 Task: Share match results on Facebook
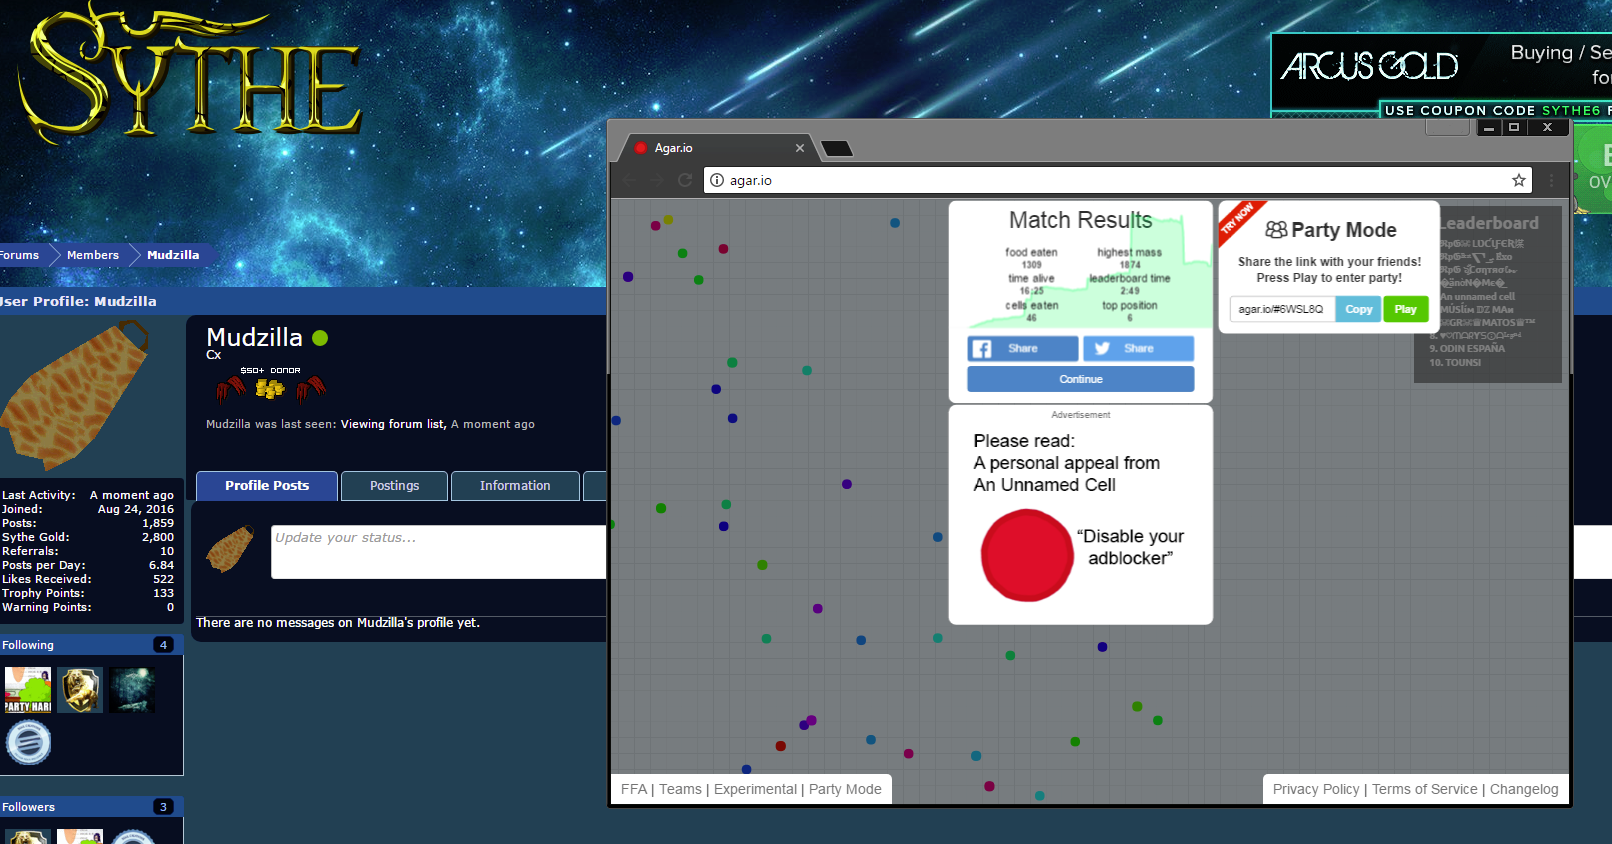click(1023, 348)
